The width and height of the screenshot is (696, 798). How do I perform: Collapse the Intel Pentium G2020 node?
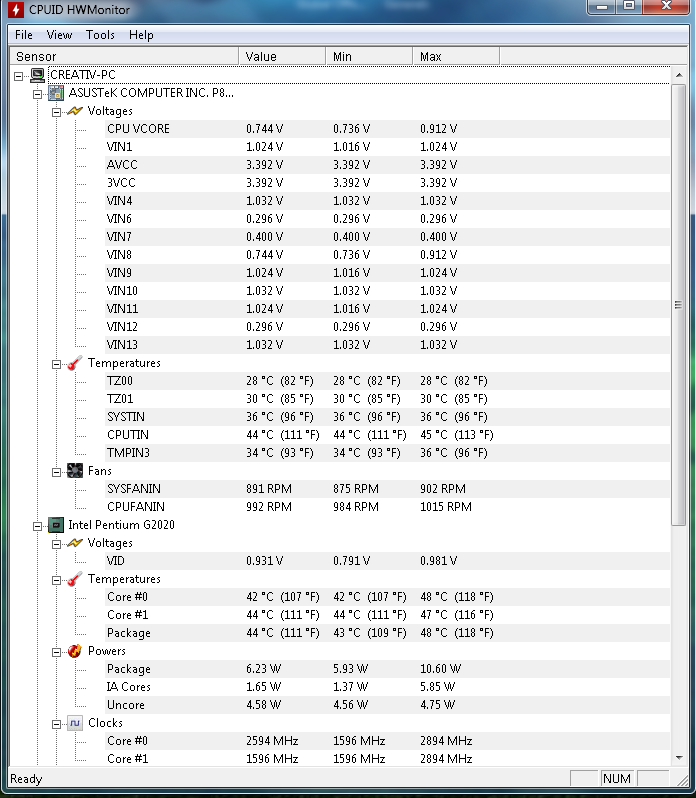pyautogui.click(x=38, y=526)
